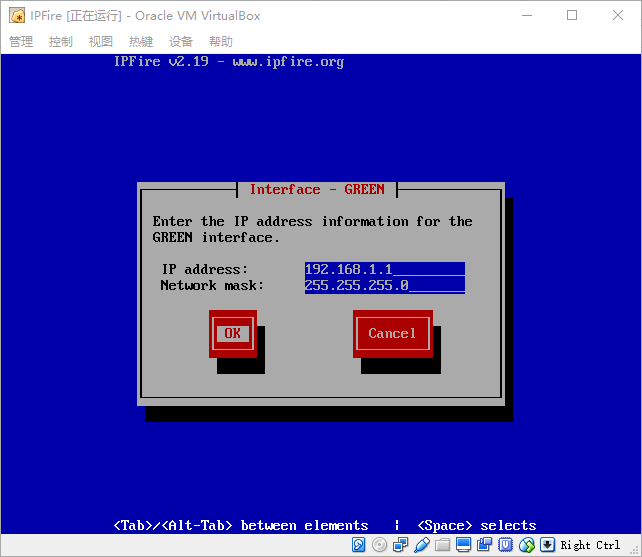Click the IPFire v2.19 header text

(229, 61)
